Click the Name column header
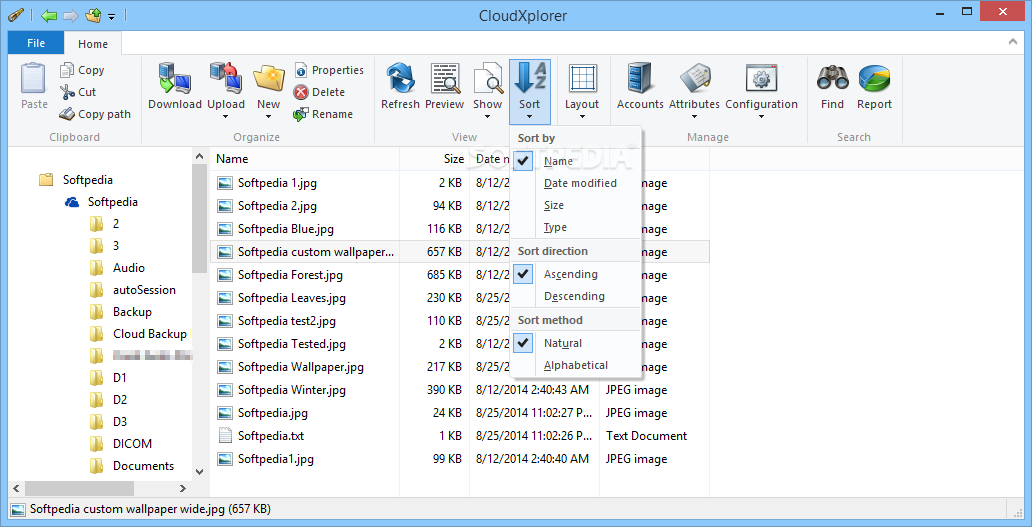Screen dimensions: 1032x527 tap(305, 159)
